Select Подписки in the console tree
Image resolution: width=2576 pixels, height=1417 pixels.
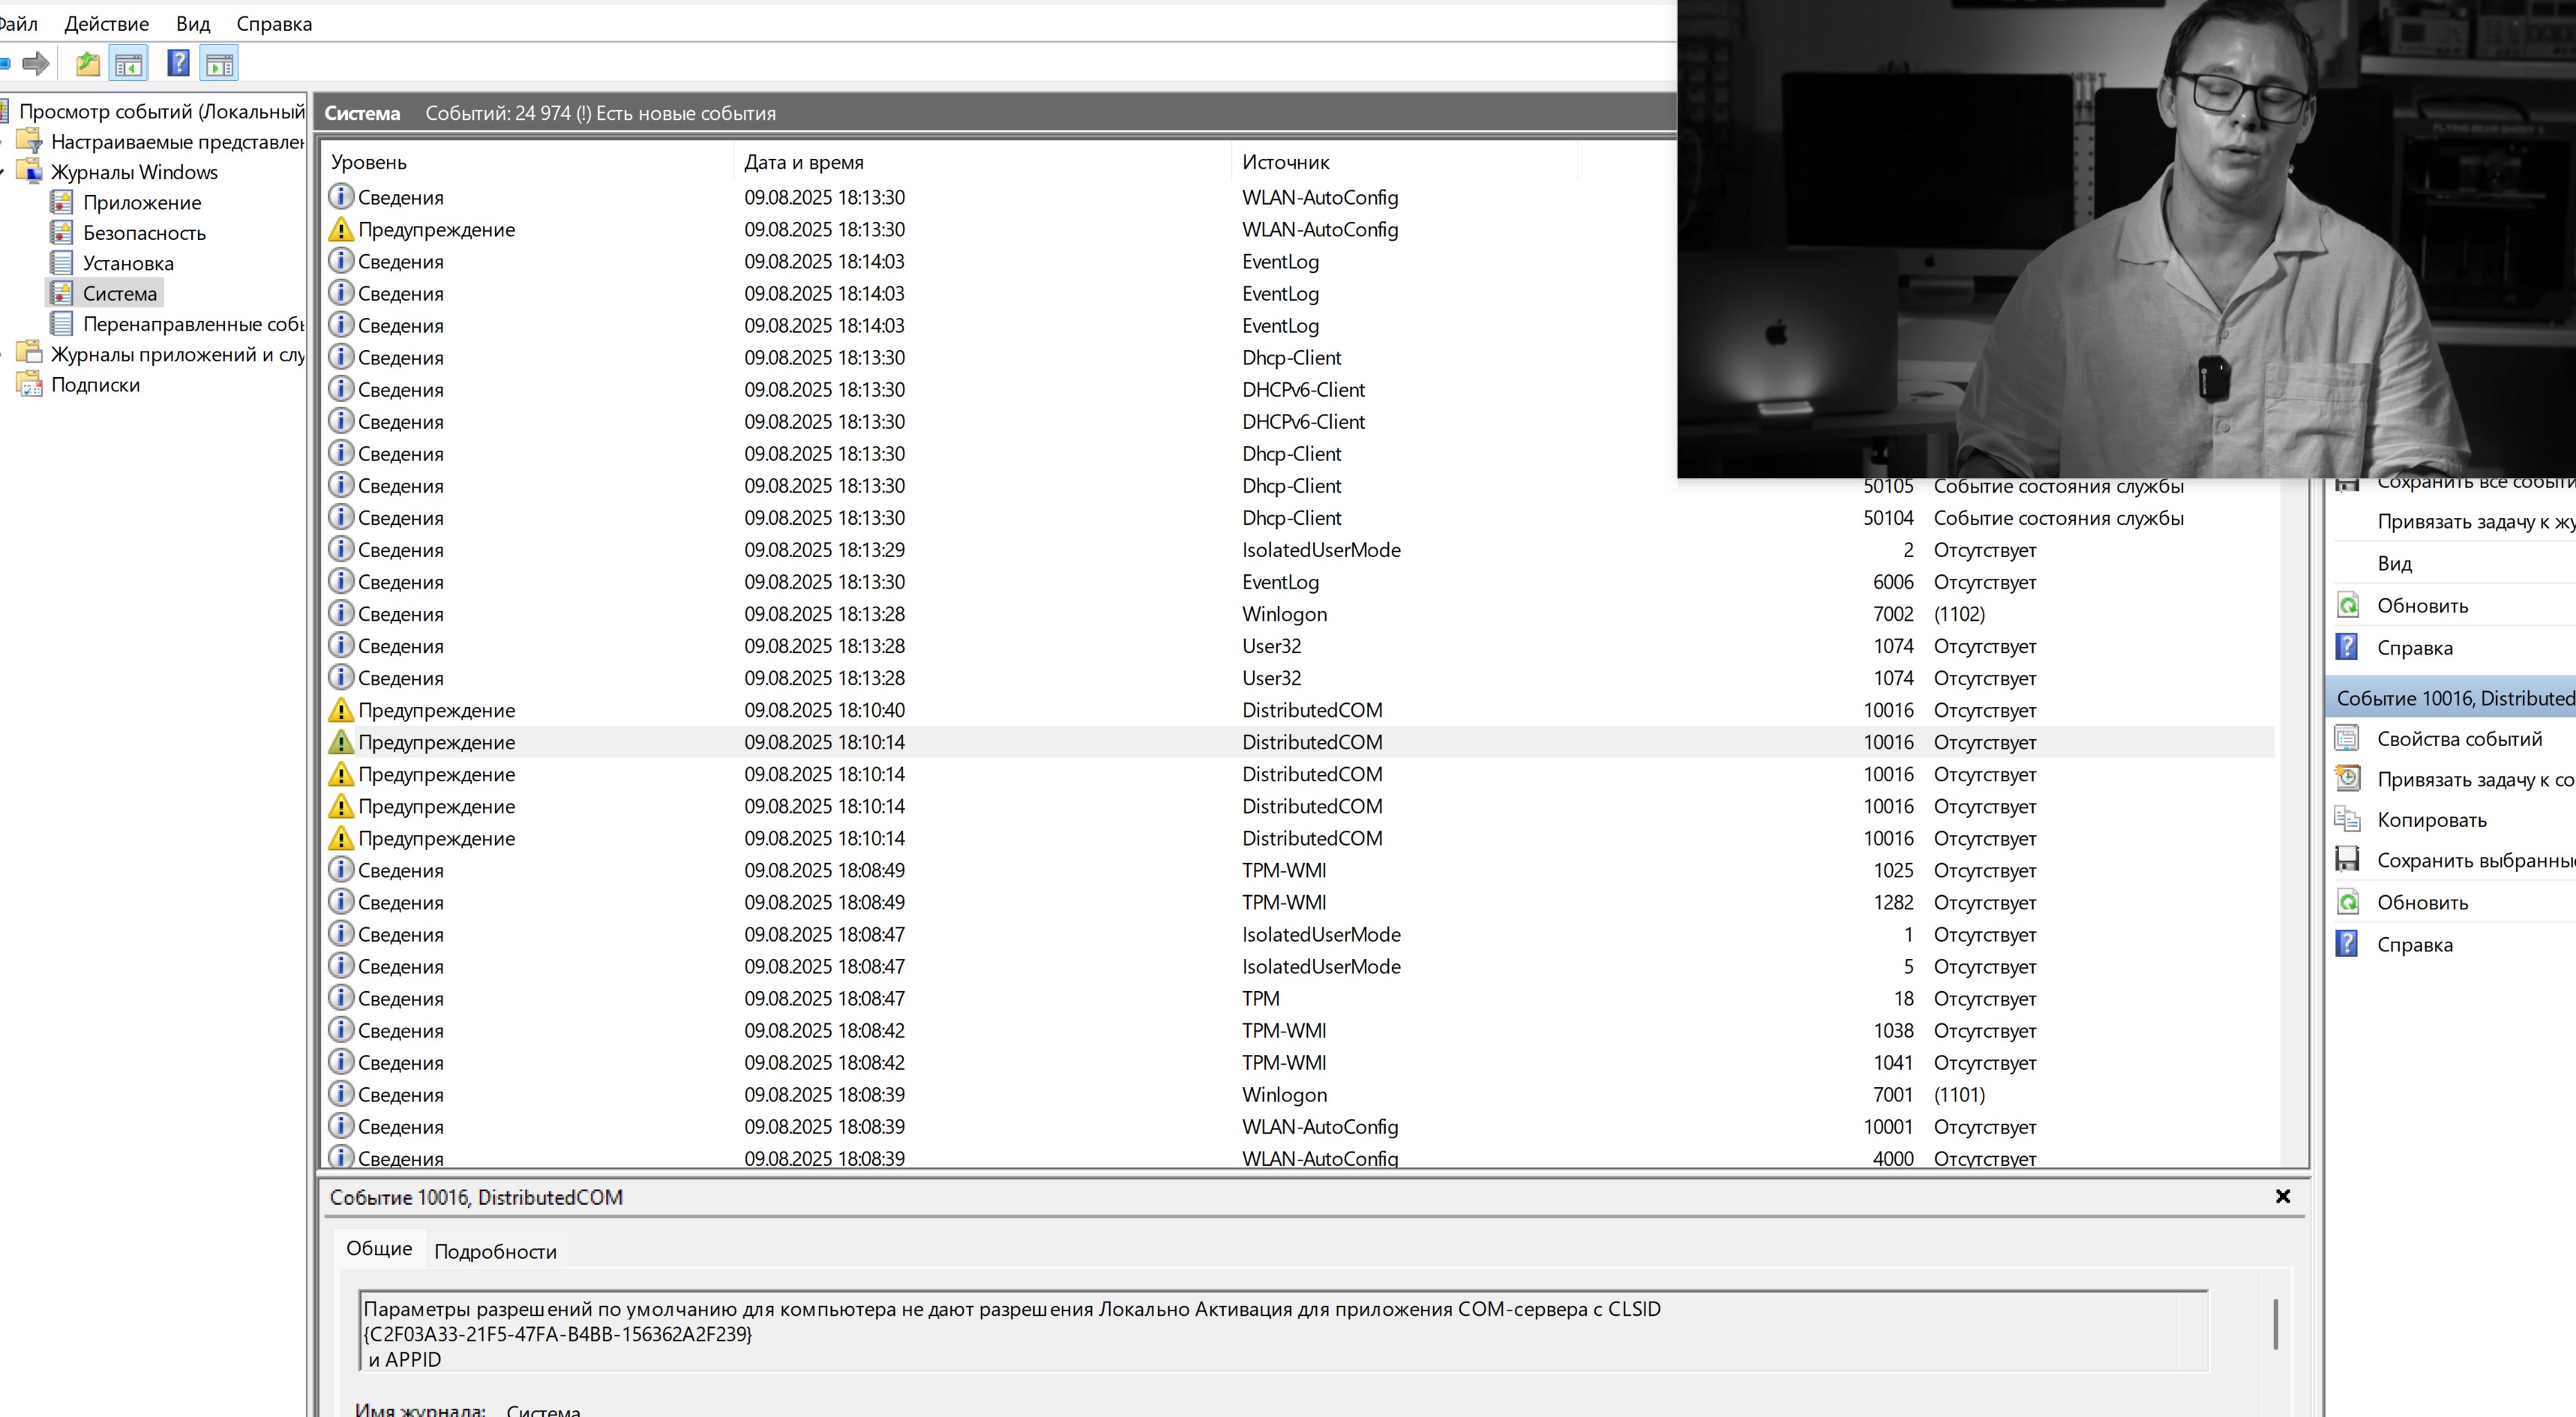click(95, 385)
